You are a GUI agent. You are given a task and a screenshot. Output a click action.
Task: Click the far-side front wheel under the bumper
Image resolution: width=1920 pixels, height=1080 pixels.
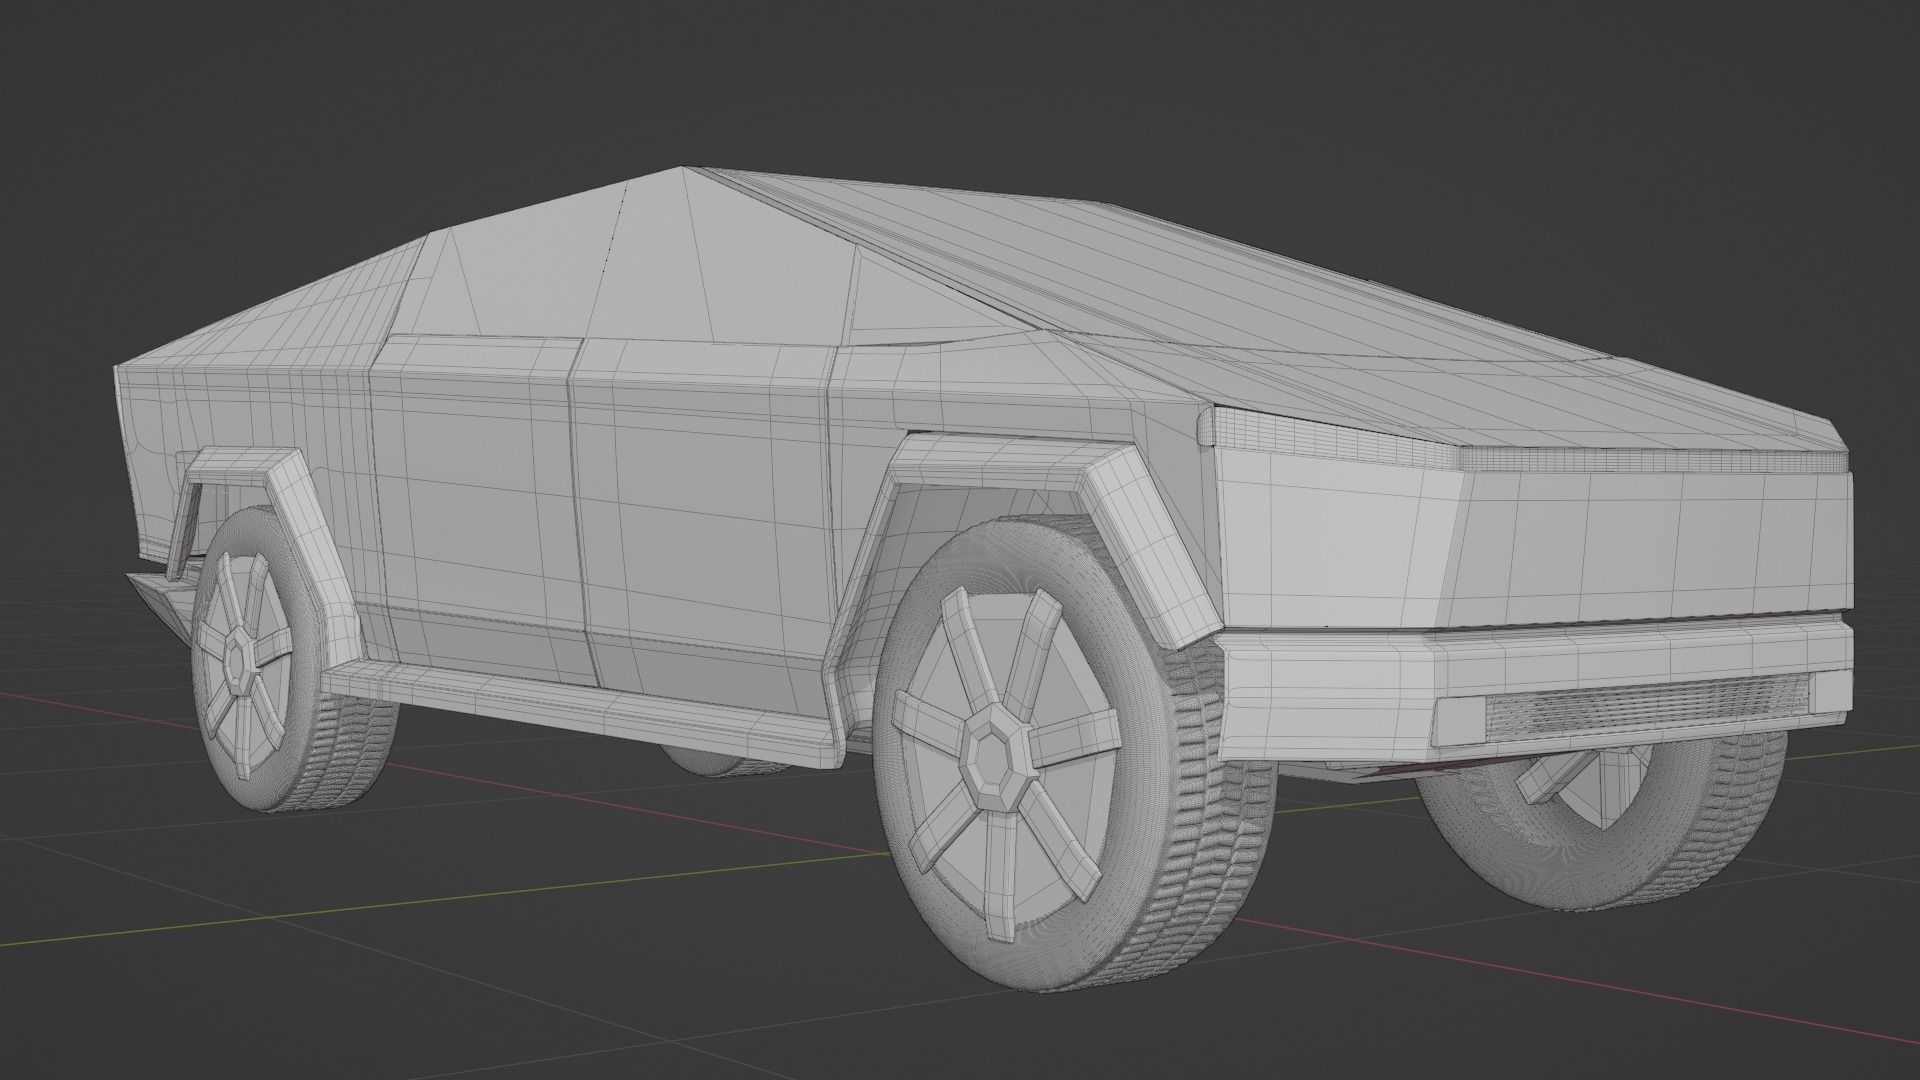1600,820
